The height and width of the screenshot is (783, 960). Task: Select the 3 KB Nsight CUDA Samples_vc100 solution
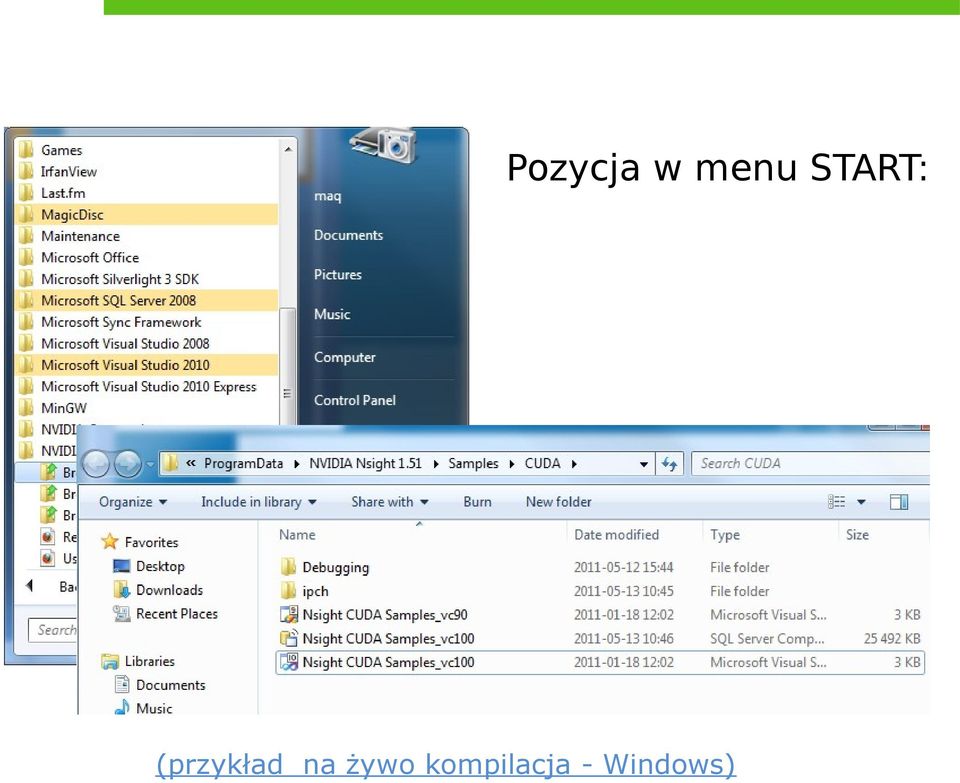coord(600,662)
